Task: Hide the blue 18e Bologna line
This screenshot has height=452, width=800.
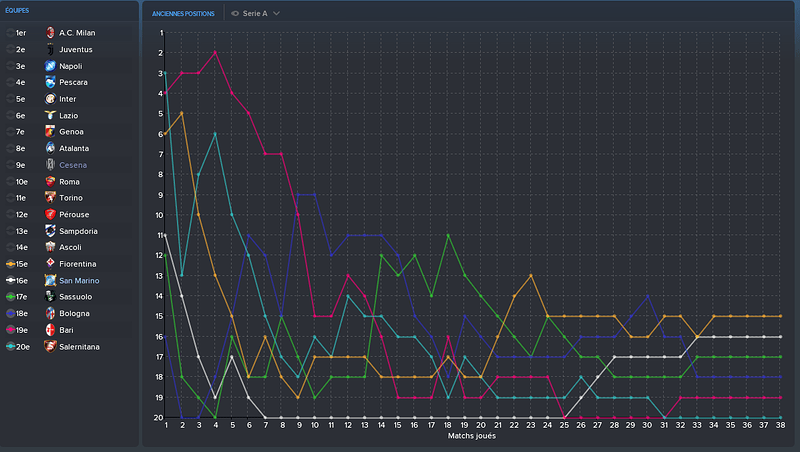Action: [10, 313]
